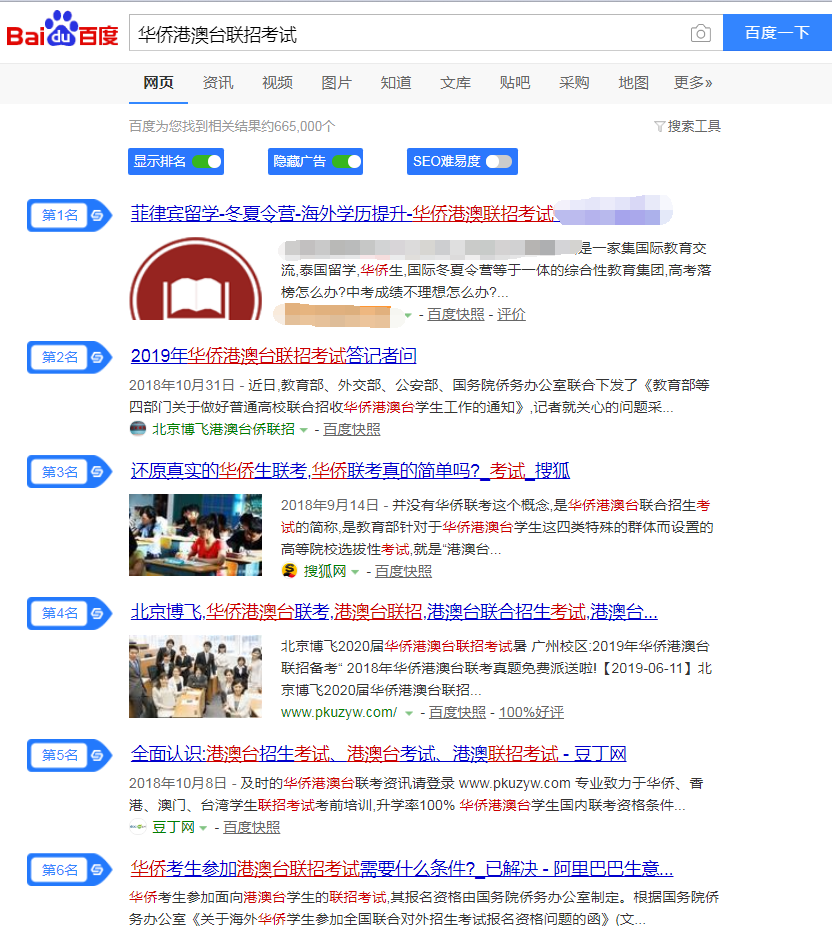Switch to the 知道 tab

click(396, 83)
